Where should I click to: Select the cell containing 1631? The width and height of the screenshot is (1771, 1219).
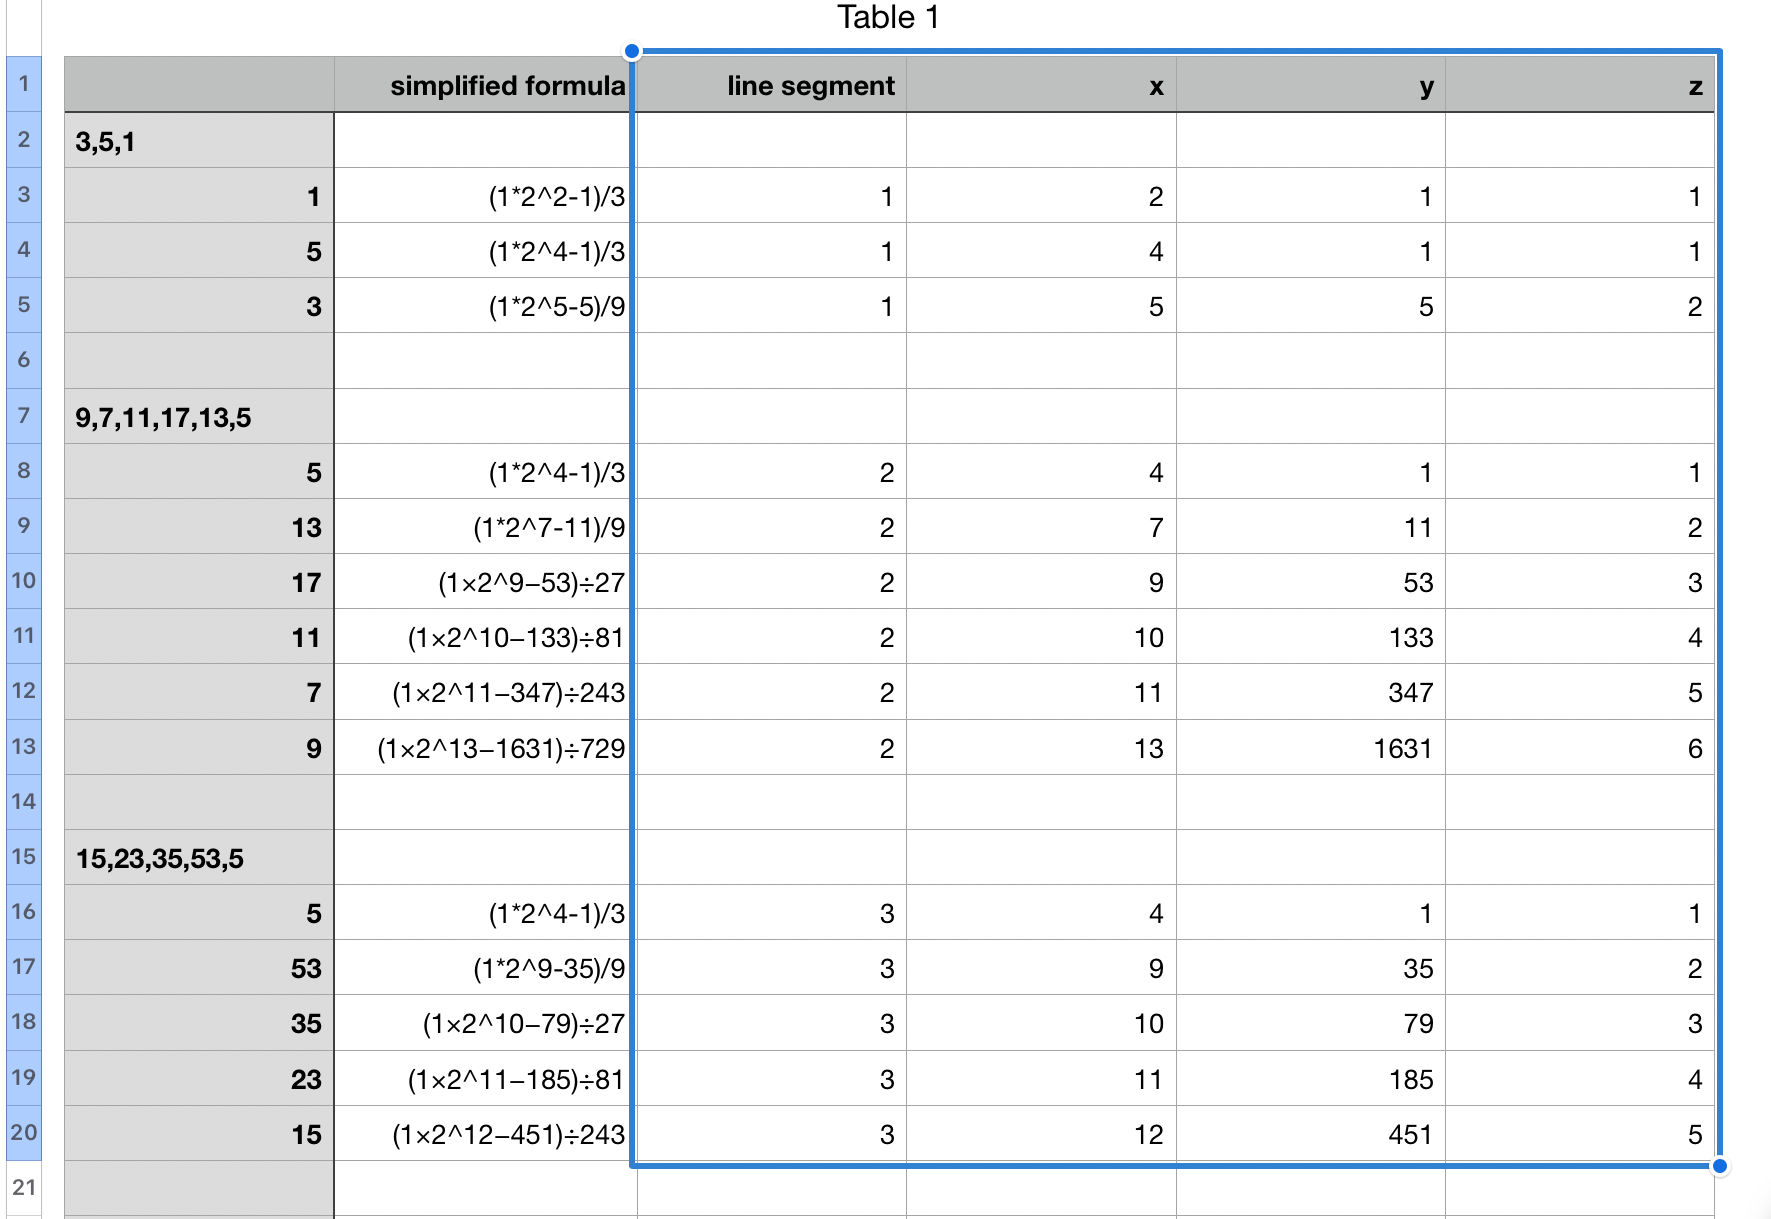(1310, 748)
